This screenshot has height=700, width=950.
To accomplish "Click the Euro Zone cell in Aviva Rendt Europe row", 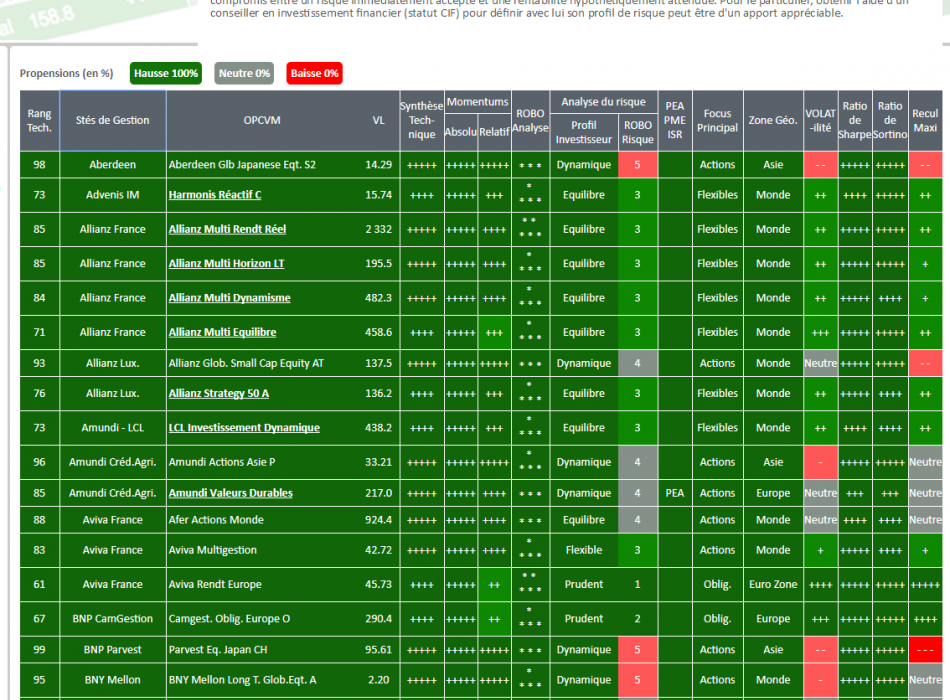I will [x=773, y=585].
